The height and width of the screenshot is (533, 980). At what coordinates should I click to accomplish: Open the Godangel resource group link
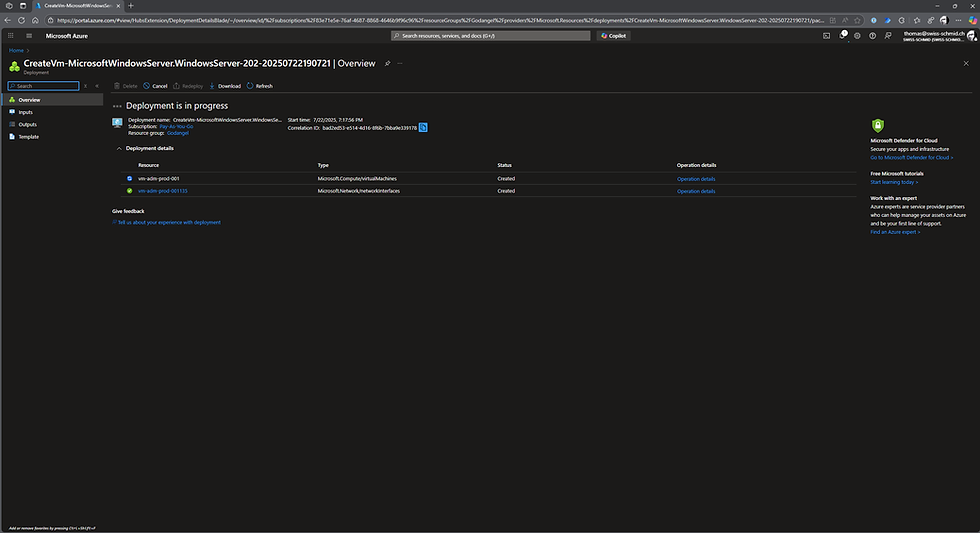pos(178,132)
